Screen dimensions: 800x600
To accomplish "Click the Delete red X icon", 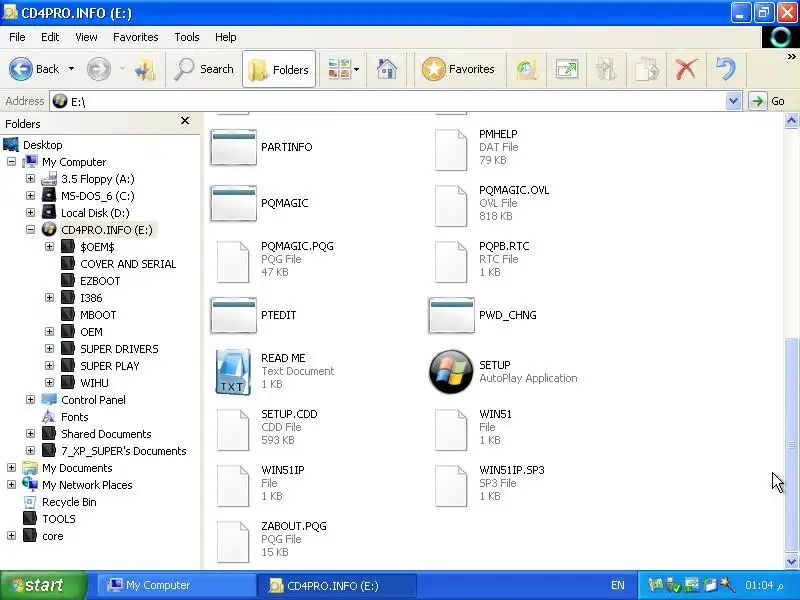I will click(x=686, y=69).
